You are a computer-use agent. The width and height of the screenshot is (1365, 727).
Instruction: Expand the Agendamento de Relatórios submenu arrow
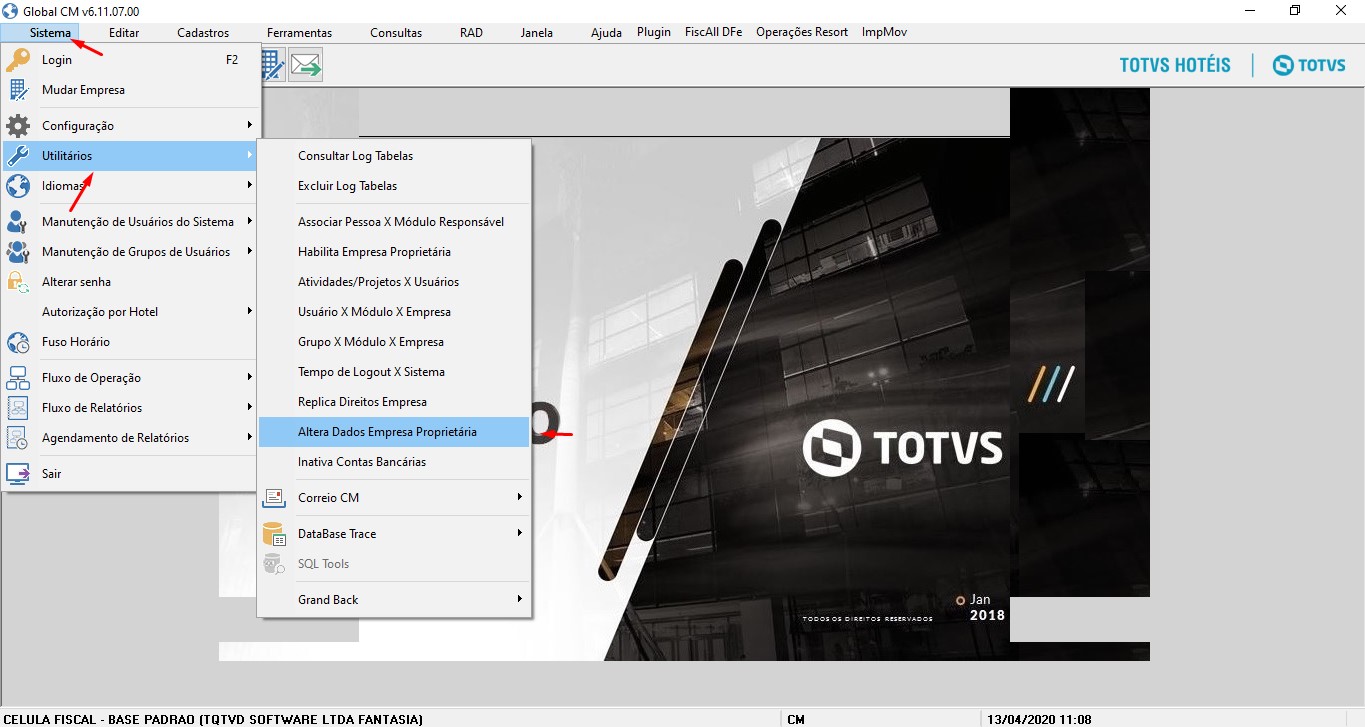pyautogui.click(x=249, y=438)
